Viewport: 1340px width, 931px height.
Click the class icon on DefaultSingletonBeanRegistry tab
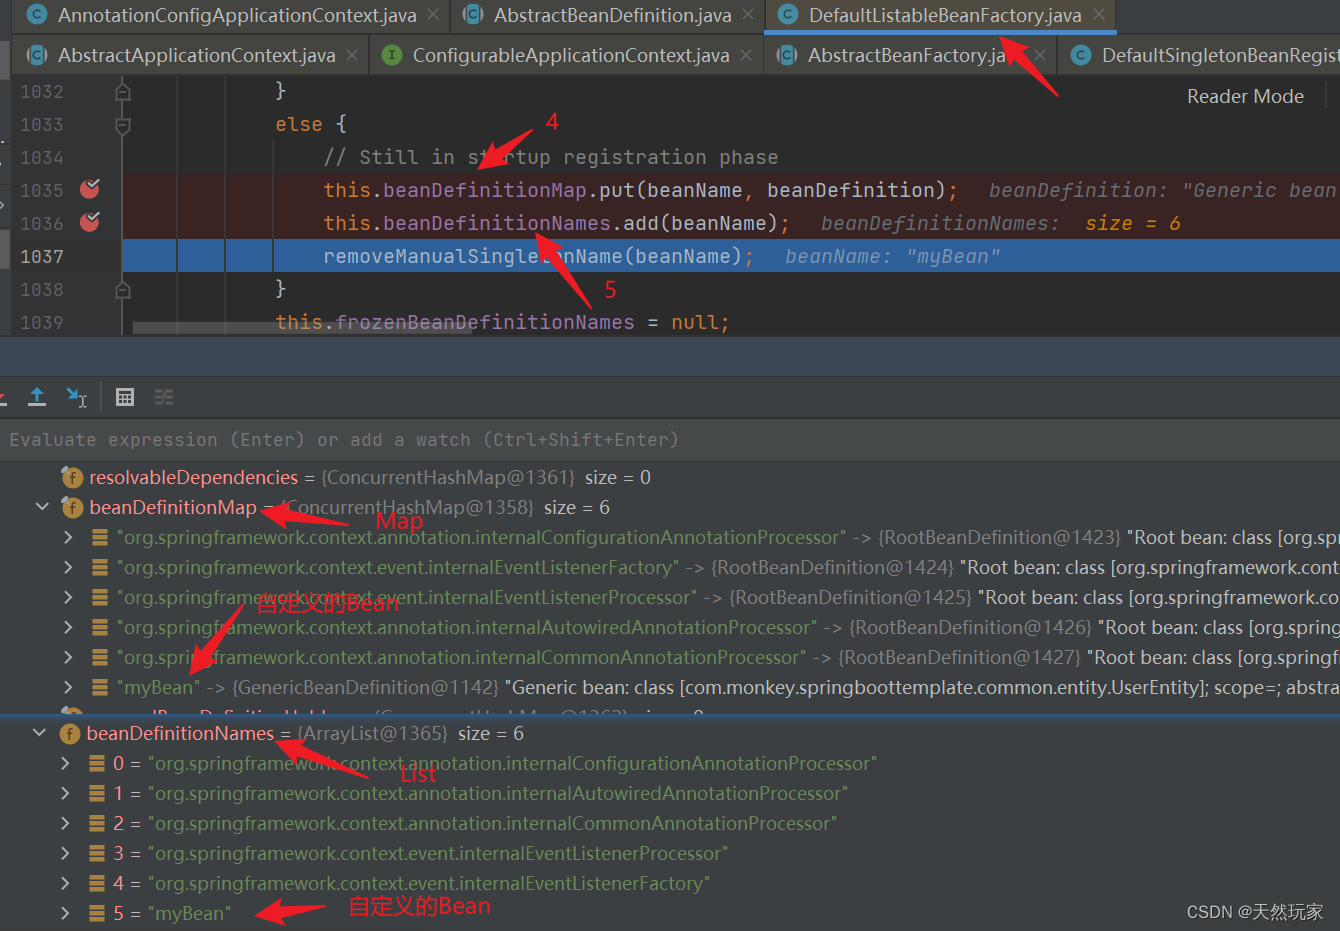[x=1080, y=55]
